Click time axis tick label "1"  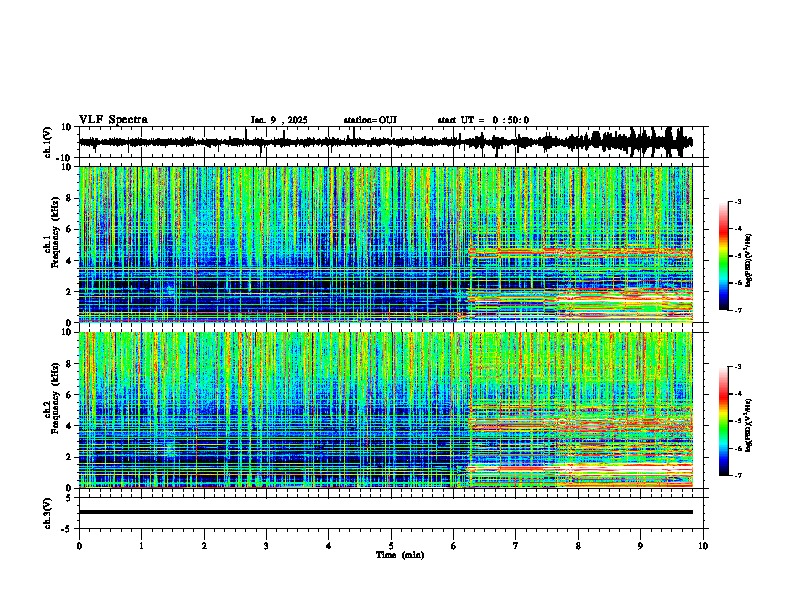(x=141, y=546)
